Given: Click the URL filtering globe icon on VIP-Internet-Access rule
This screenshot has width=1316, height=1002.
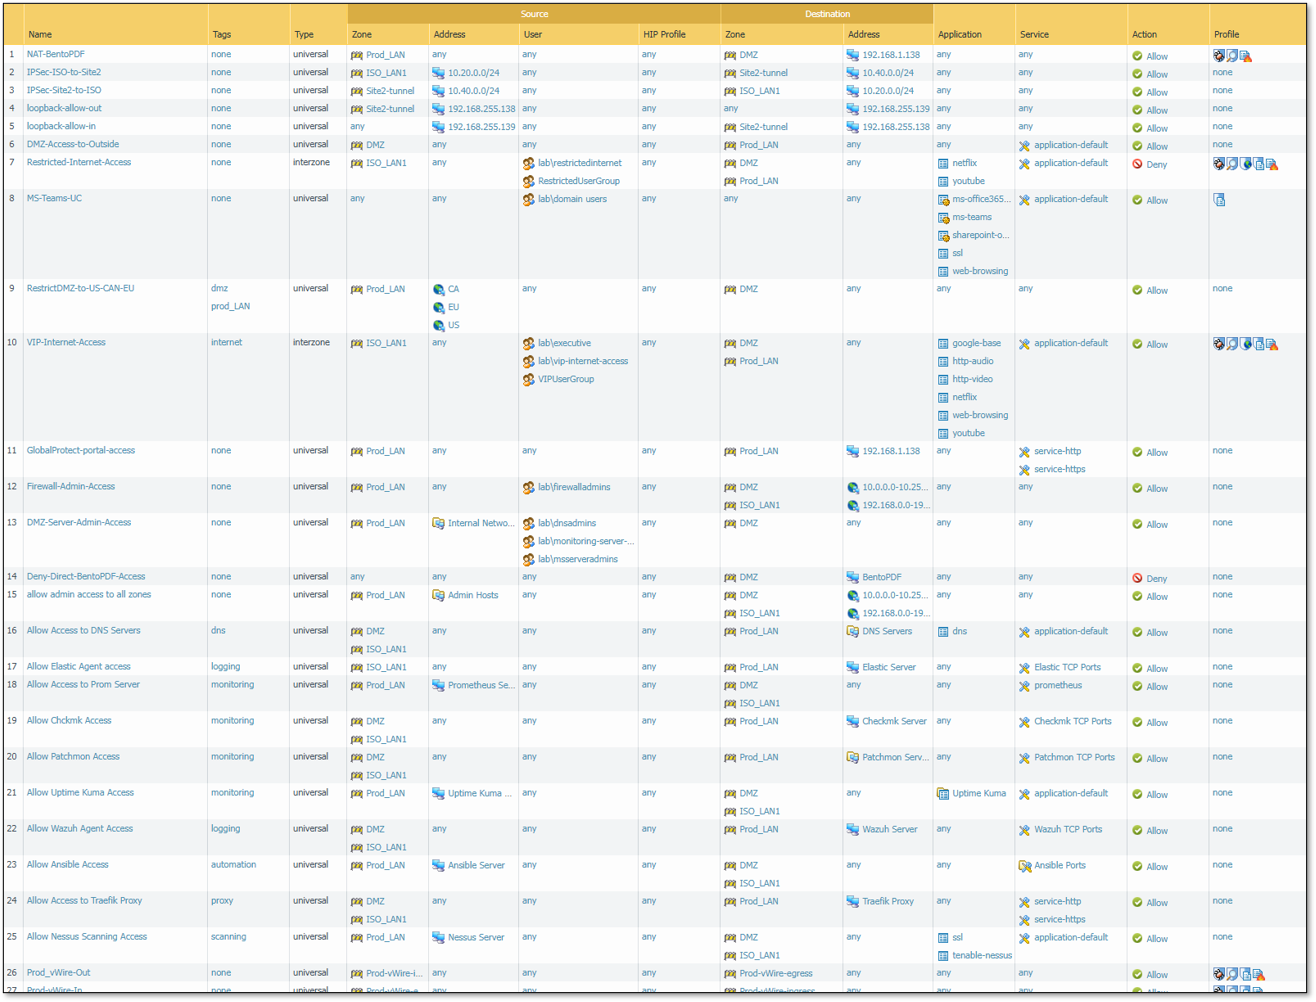Looking at the screenshot, I should [1245, 344].
